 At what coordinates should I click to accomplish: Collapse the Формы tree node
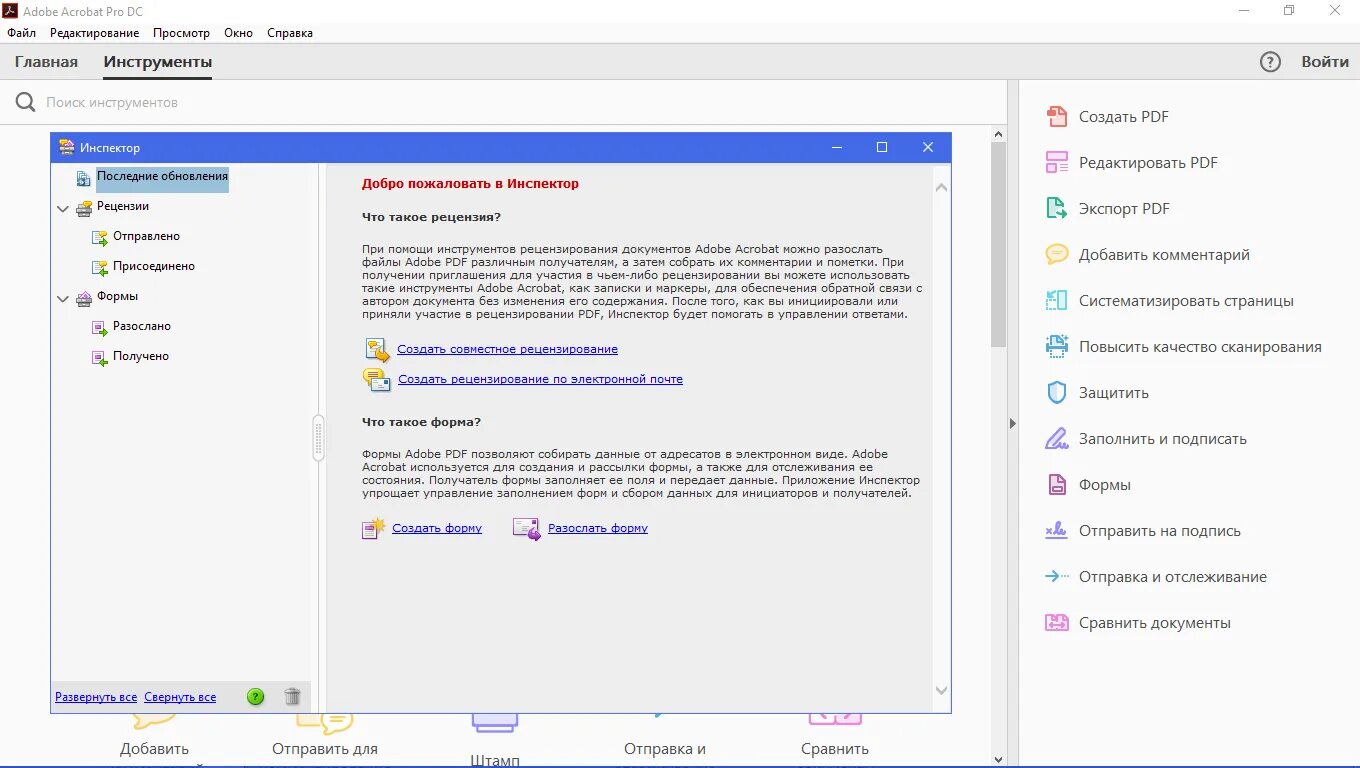pos(63,299)
